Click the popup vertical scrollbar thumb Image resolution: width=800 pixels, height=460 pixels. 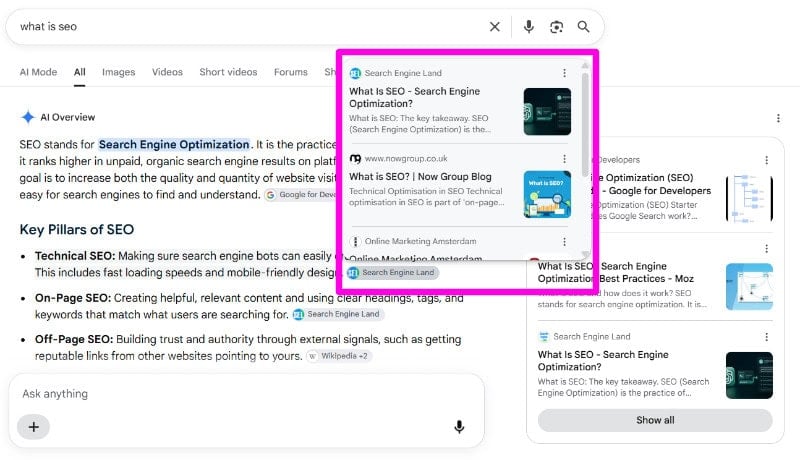[x=585, y=125]
